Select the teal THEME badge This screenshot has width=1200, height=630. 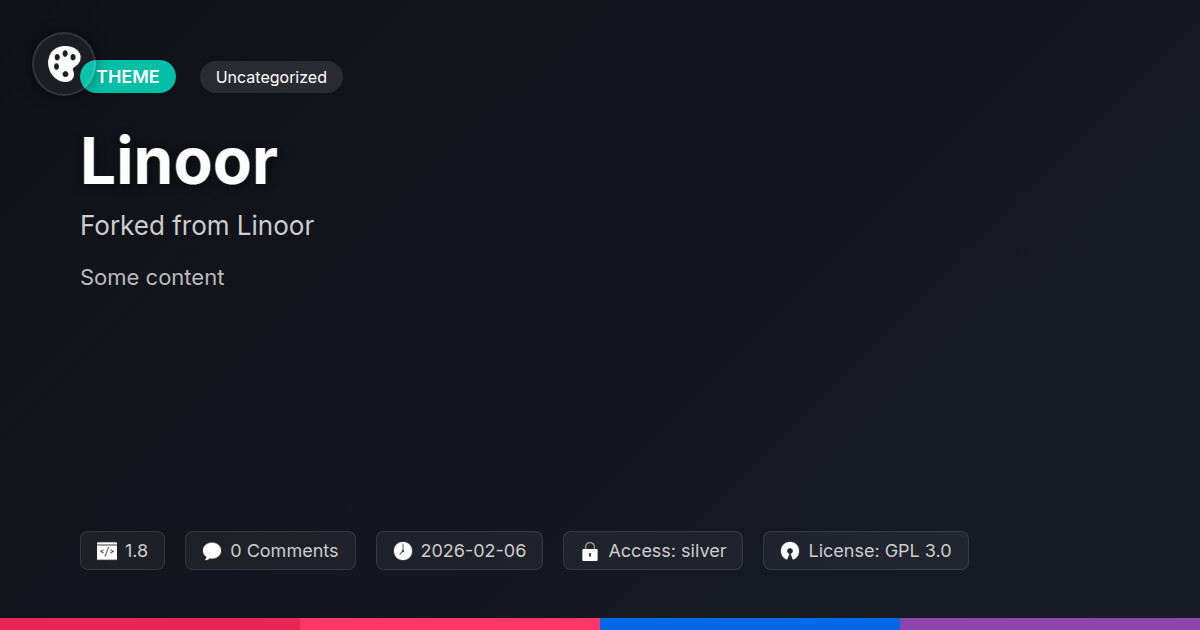[x=128, y=77]
